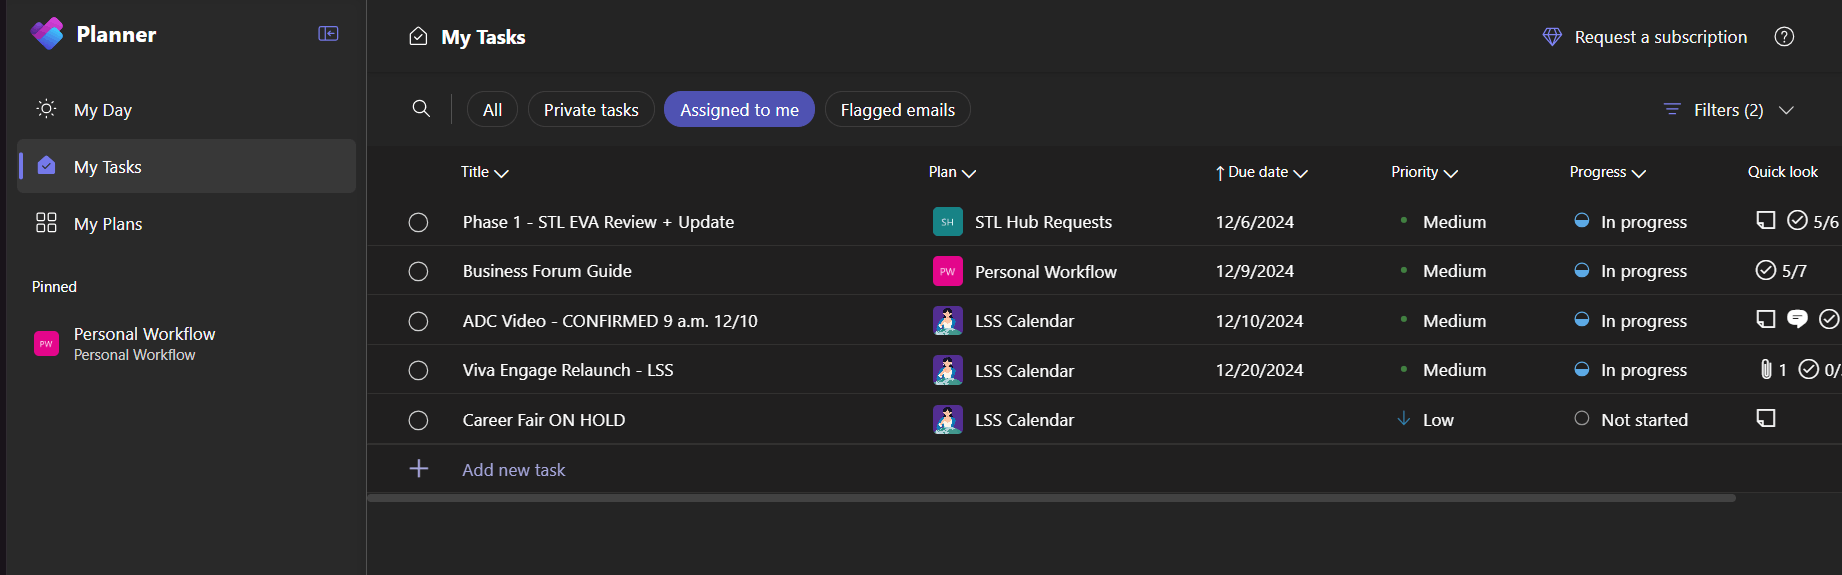Mark ADC Video task complete
This screenshot has width=1842, height=575.
point(418,321)
